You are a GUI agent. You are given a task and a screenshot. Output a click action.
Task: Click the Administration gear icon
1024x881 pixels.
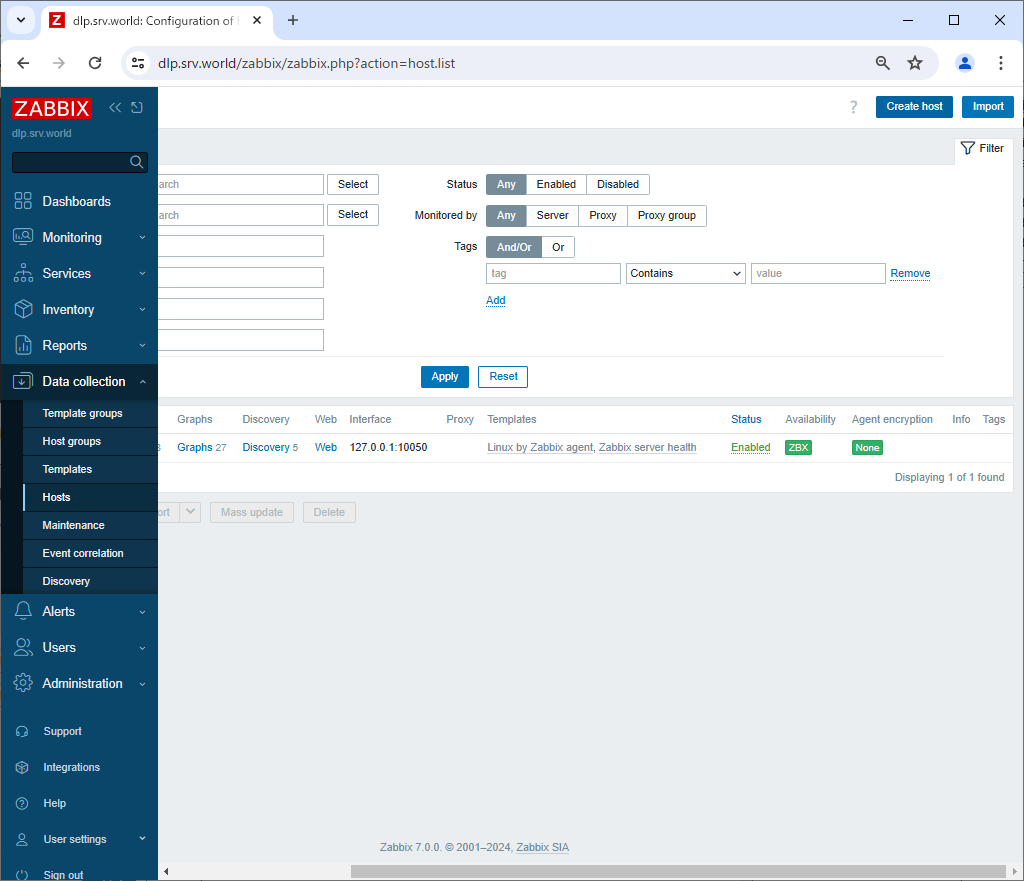pyautogui.click(x=23, y=683)
